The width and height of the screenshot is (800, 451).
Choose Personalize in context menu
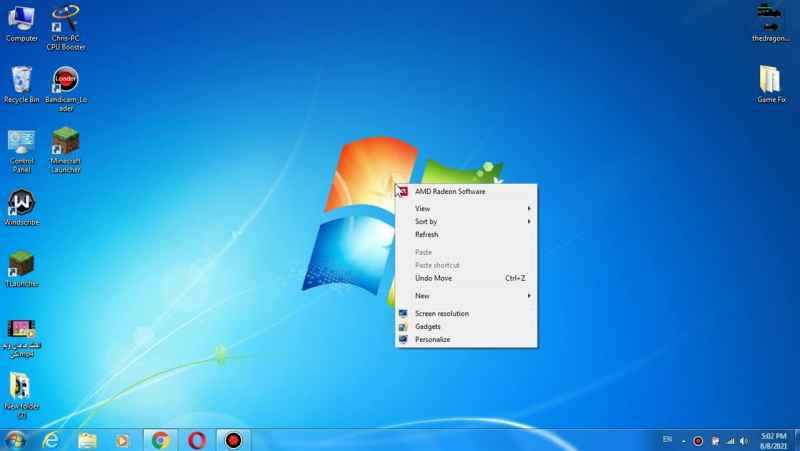click(466, 339)
